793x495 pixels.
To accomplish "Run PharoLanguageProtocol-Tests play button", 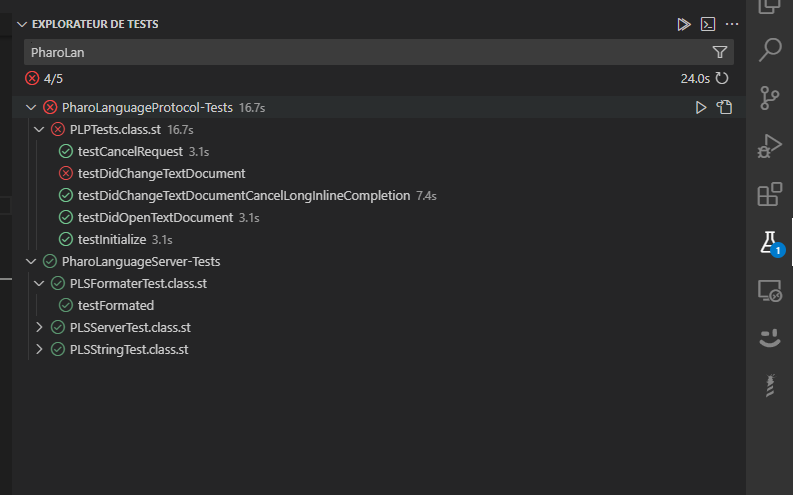I will pos(700,107).
